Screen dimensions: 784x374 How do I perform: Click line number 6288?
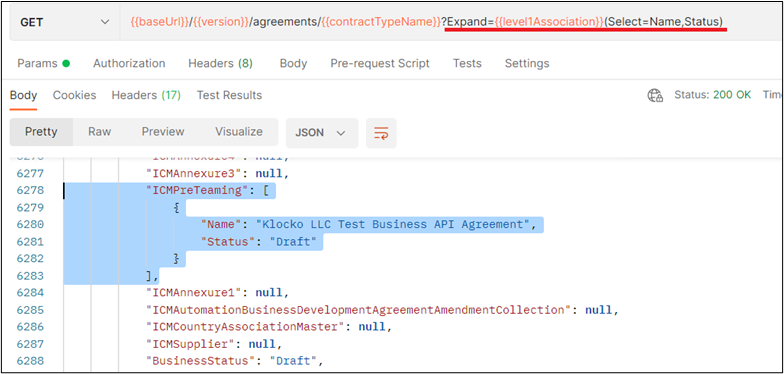[x=30, y=361]
